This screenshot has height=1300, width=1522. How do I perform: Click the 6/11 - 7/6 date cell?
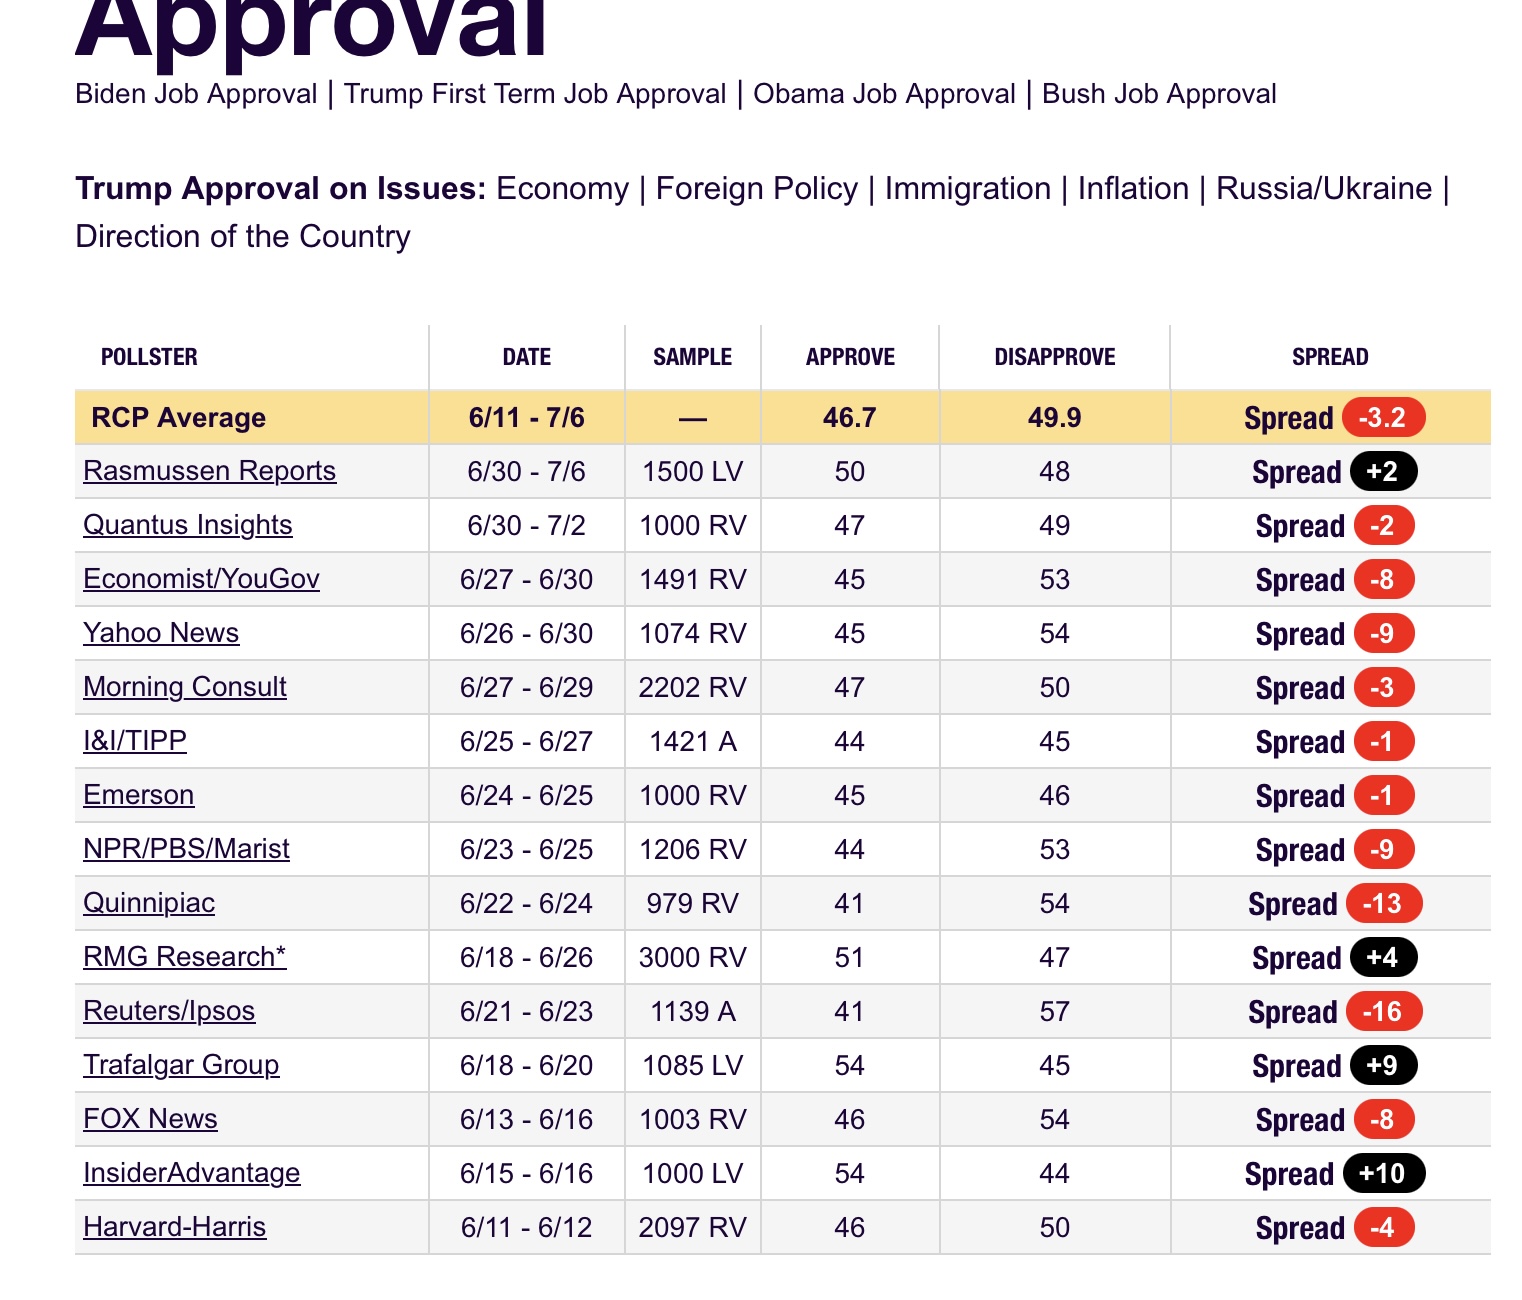[527, 417]
